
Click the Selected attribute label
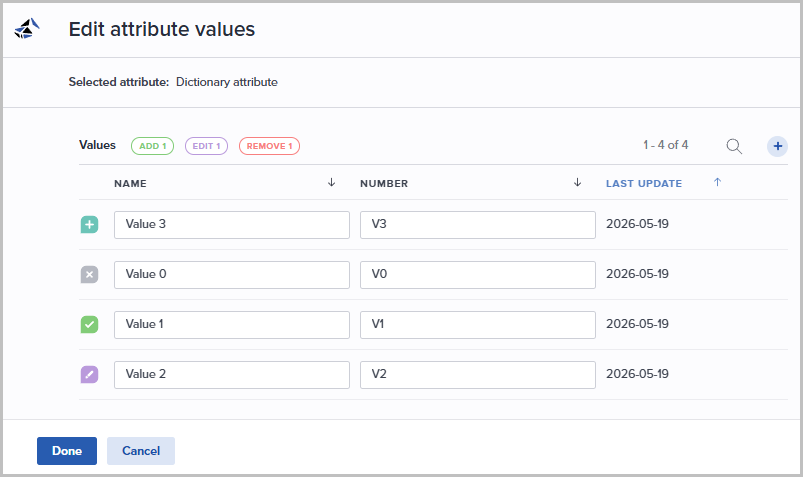(119, 82)
